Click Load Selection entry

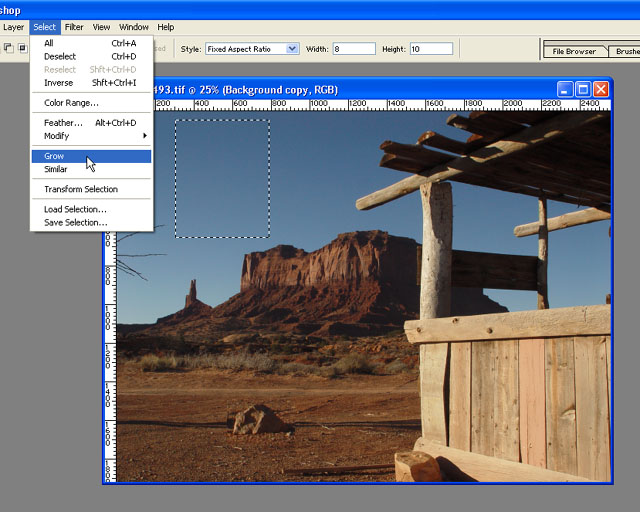(x=91, y=209)
